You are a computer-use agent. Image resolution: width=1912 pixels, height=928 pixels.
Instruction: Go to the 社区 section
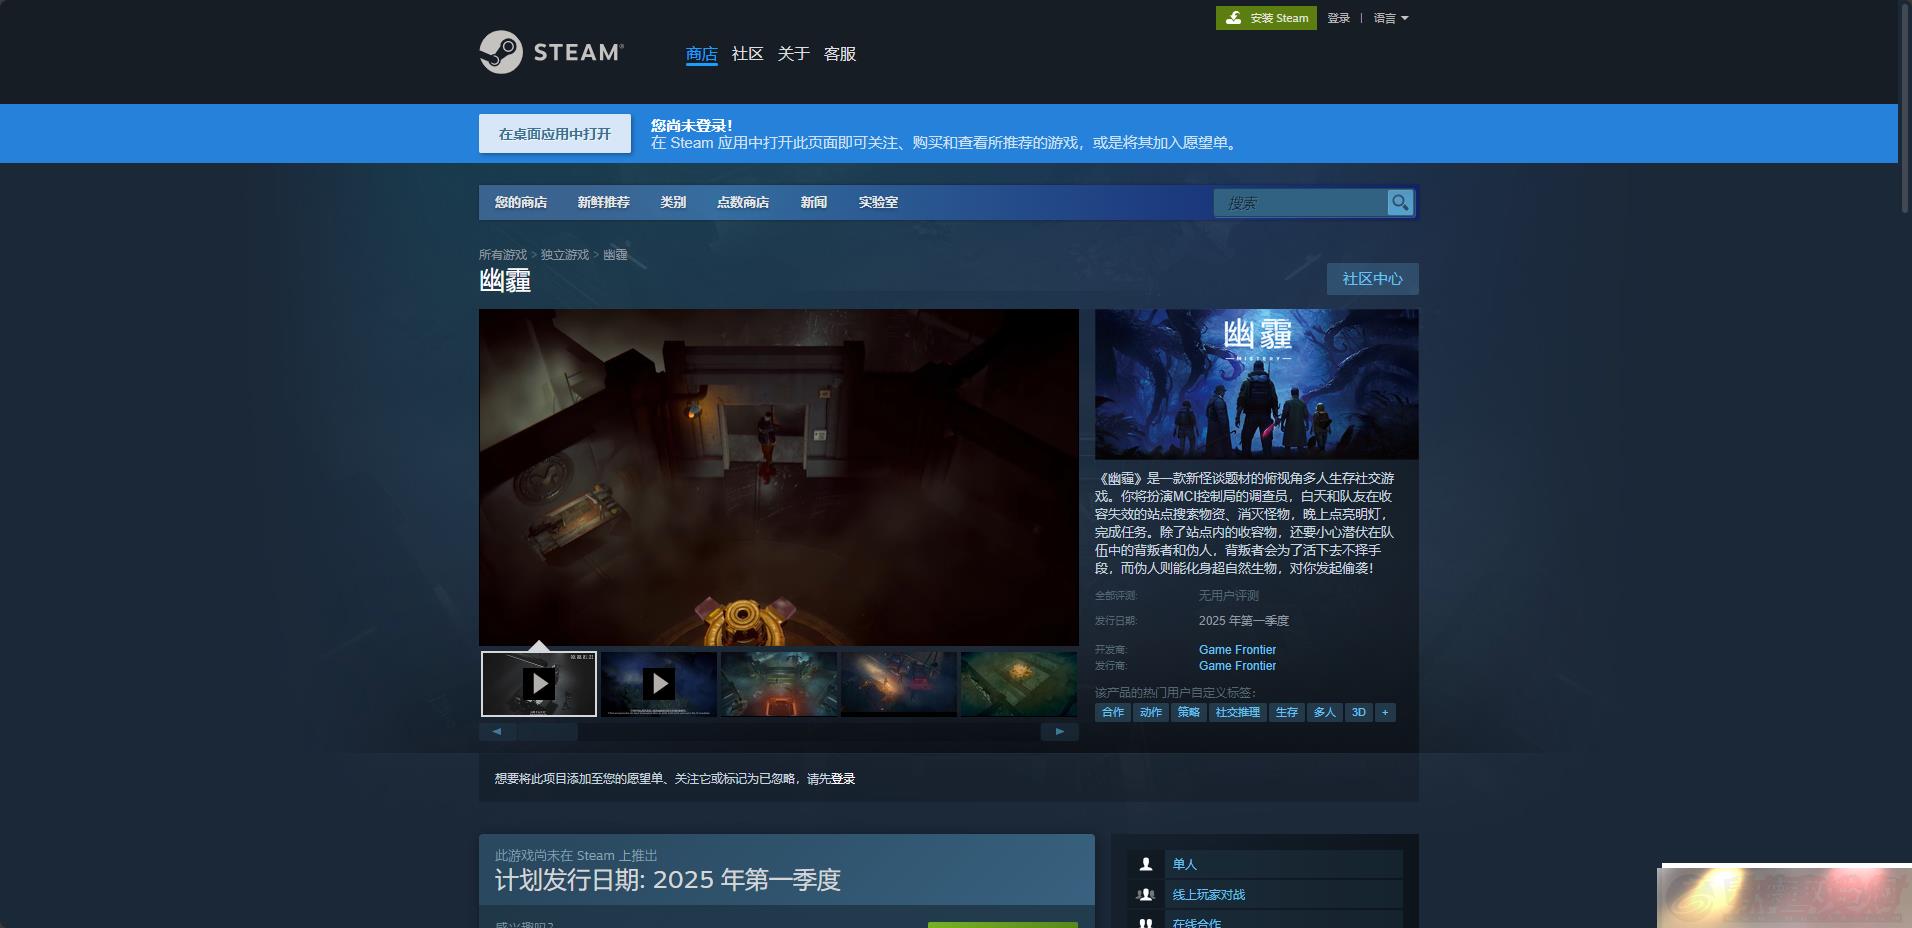click(x=748, y=54)
